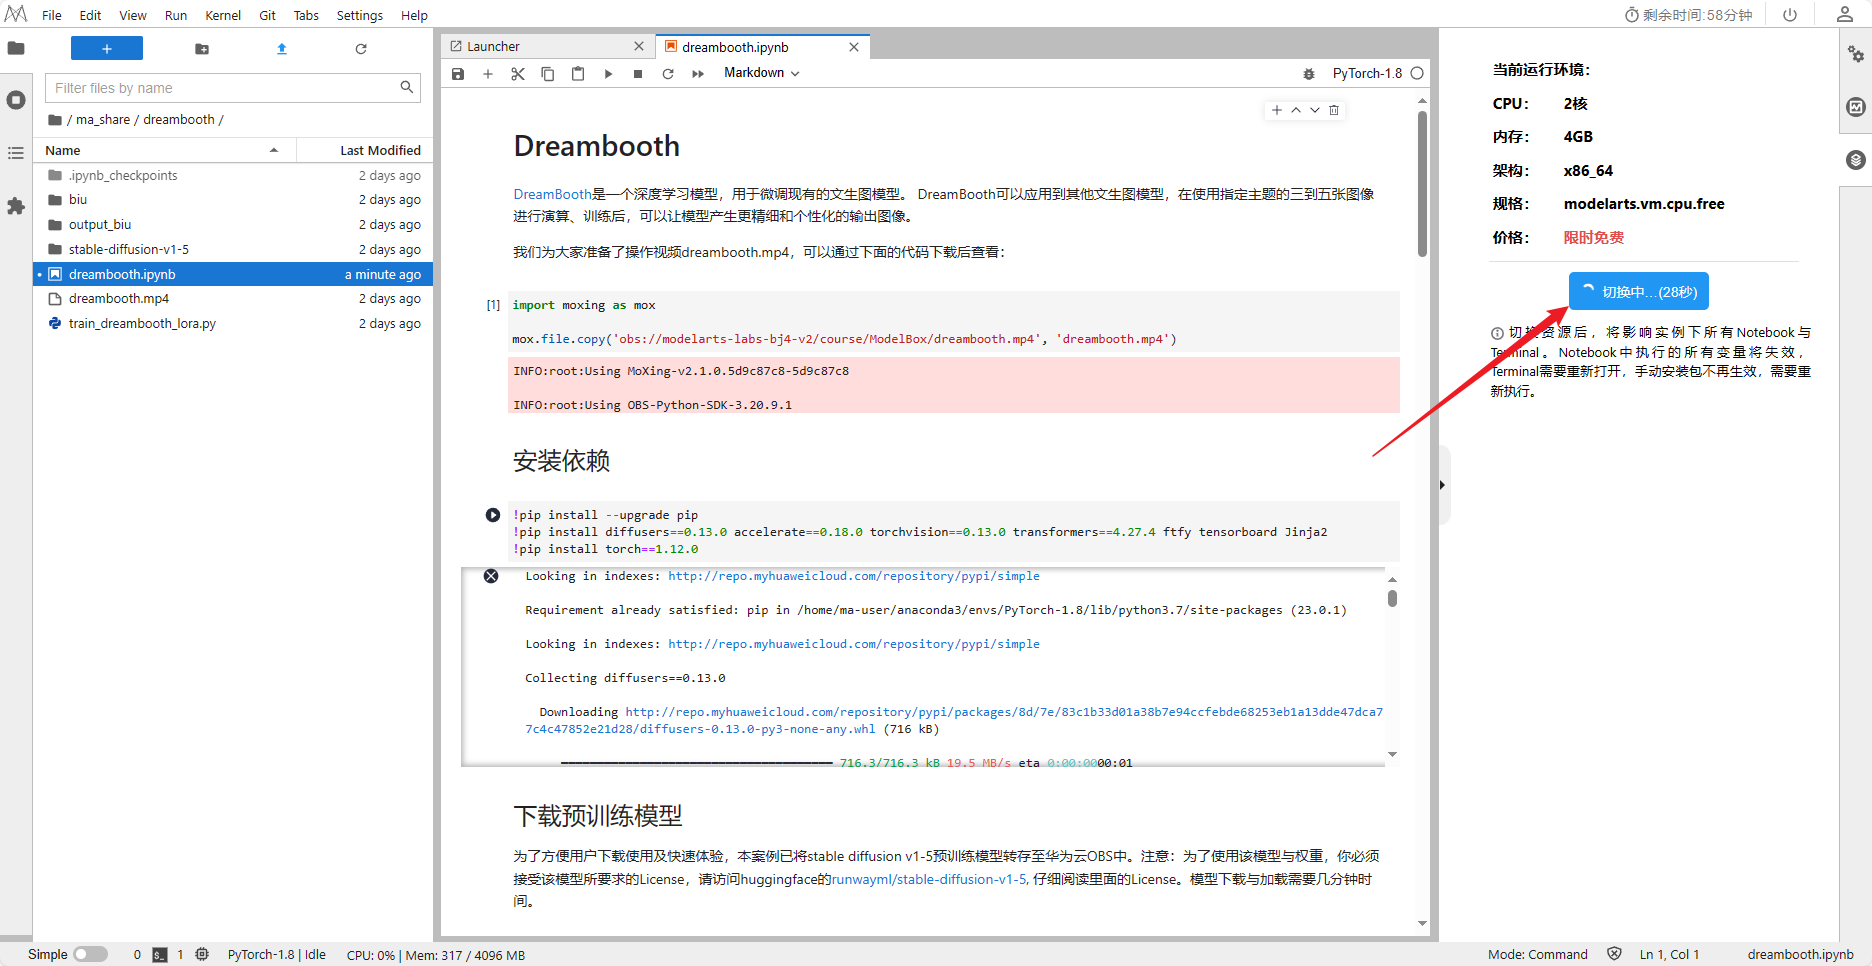Toggle Simple interface mode switch

91,954
